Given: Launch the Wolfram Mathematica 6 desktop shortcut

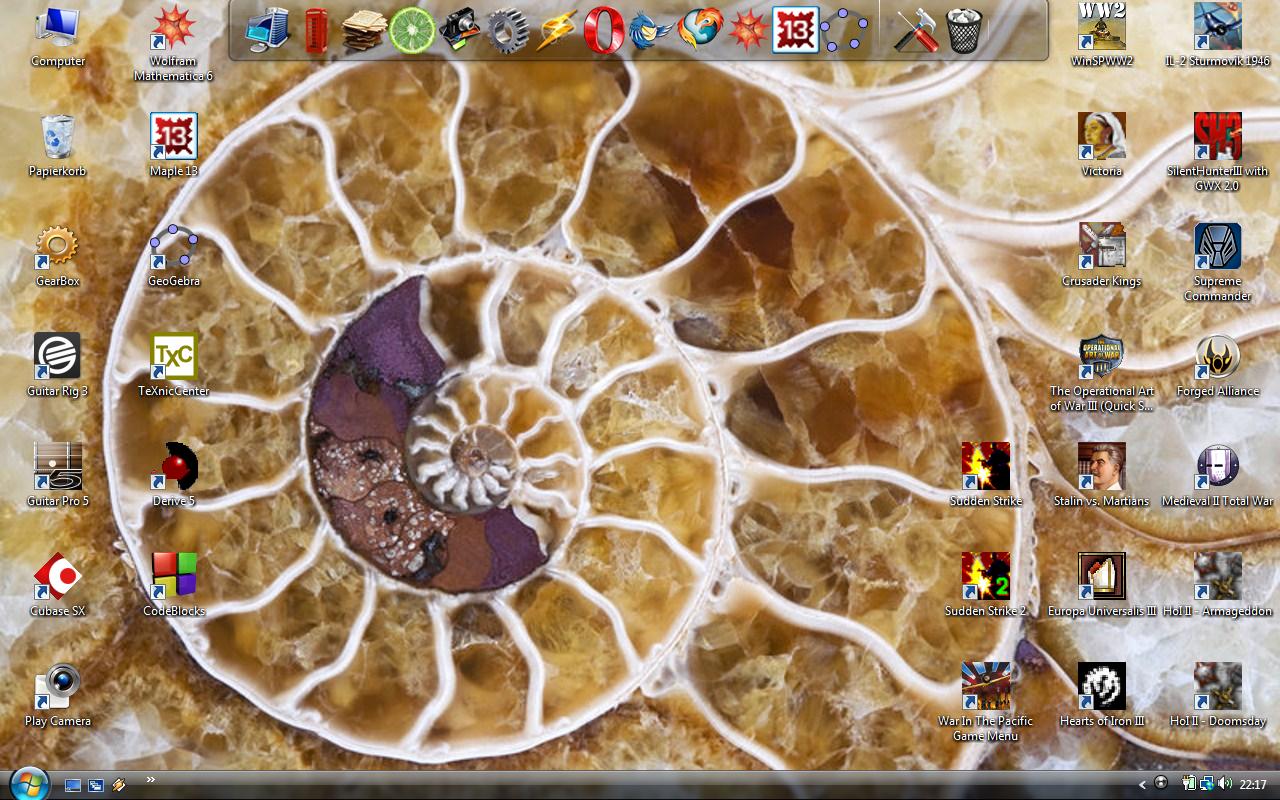Looking at the screenshot, I should 174,44.
